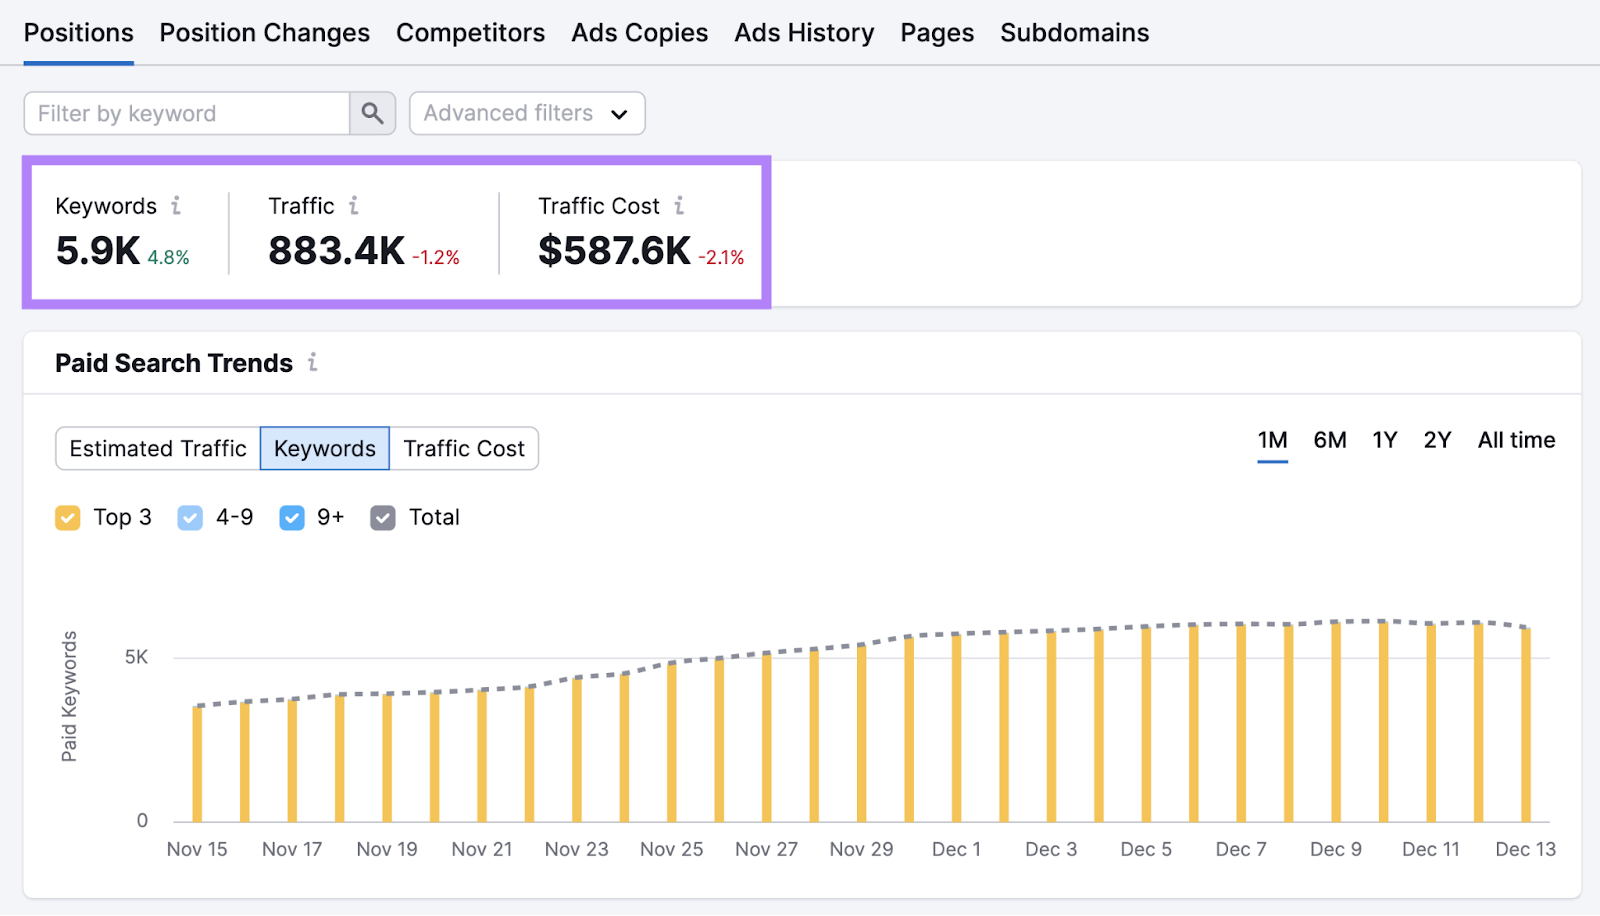Disable the Top 3 checkbox
Viewport: 1600px width, 916px height.
pos(67,517)
